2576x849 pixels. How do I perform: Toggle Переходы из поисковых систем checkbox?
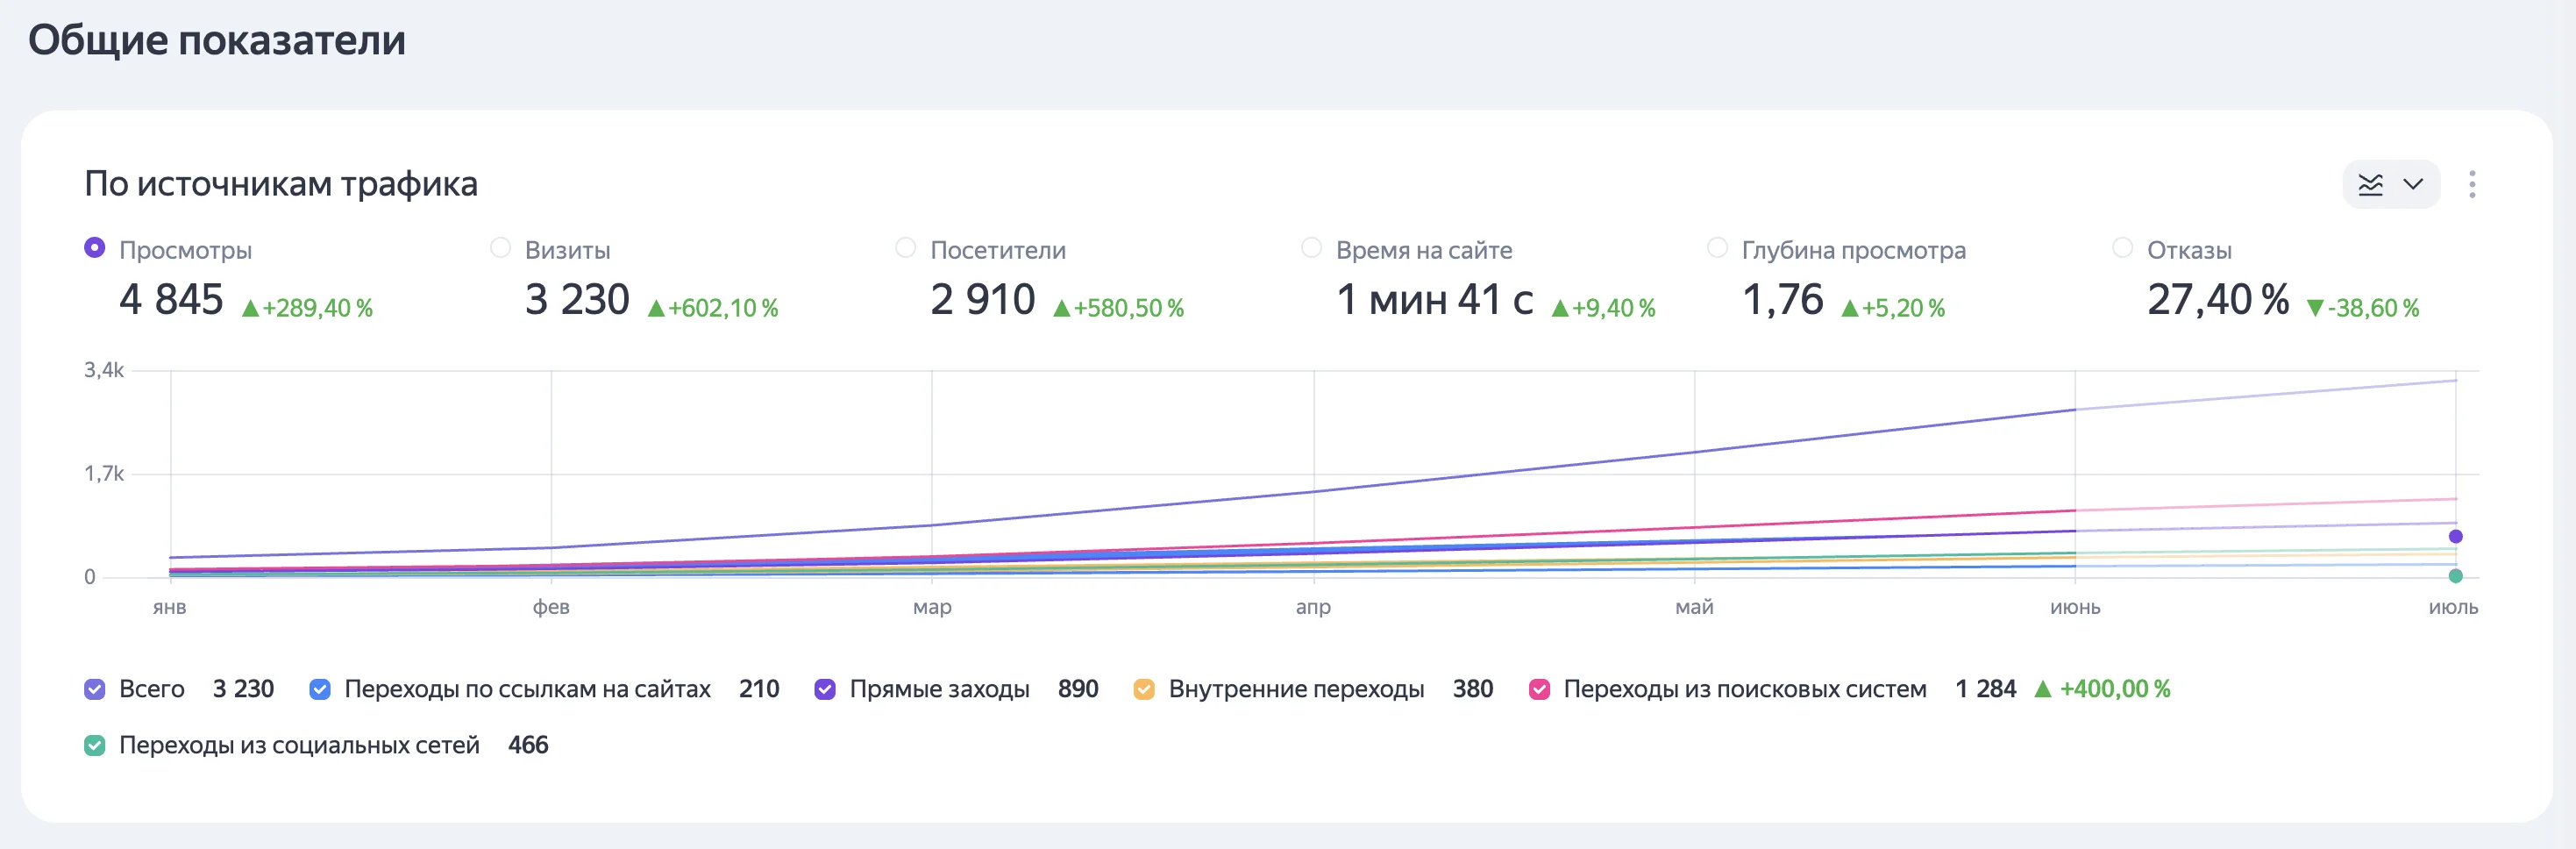(x=1540, y=689)
